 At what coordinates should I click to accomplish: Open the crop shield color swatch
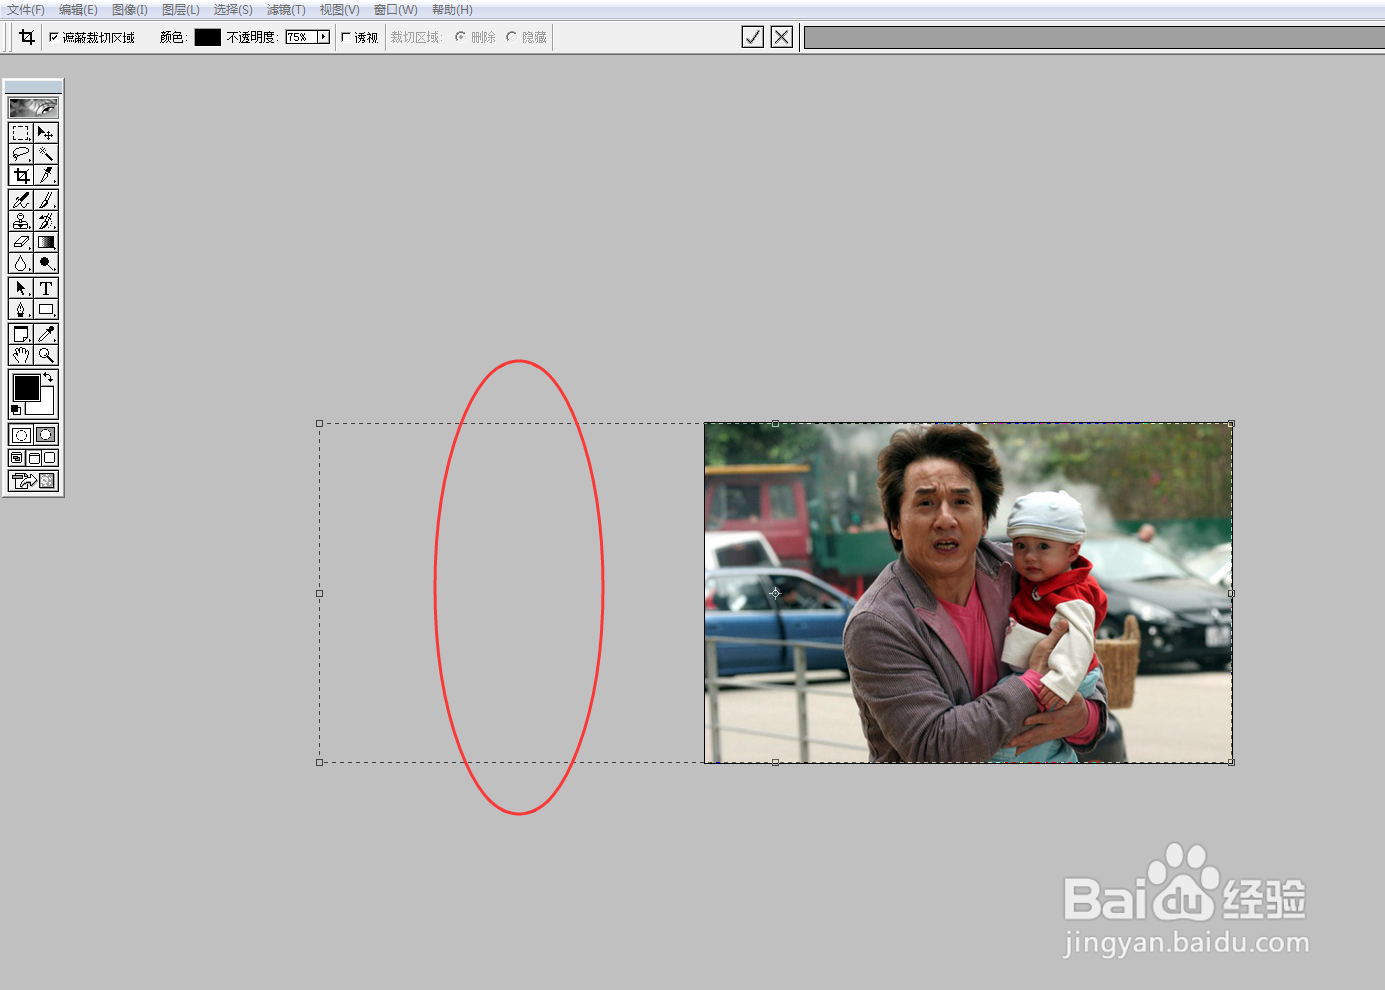pyautogui.click(x=207, y=37)
